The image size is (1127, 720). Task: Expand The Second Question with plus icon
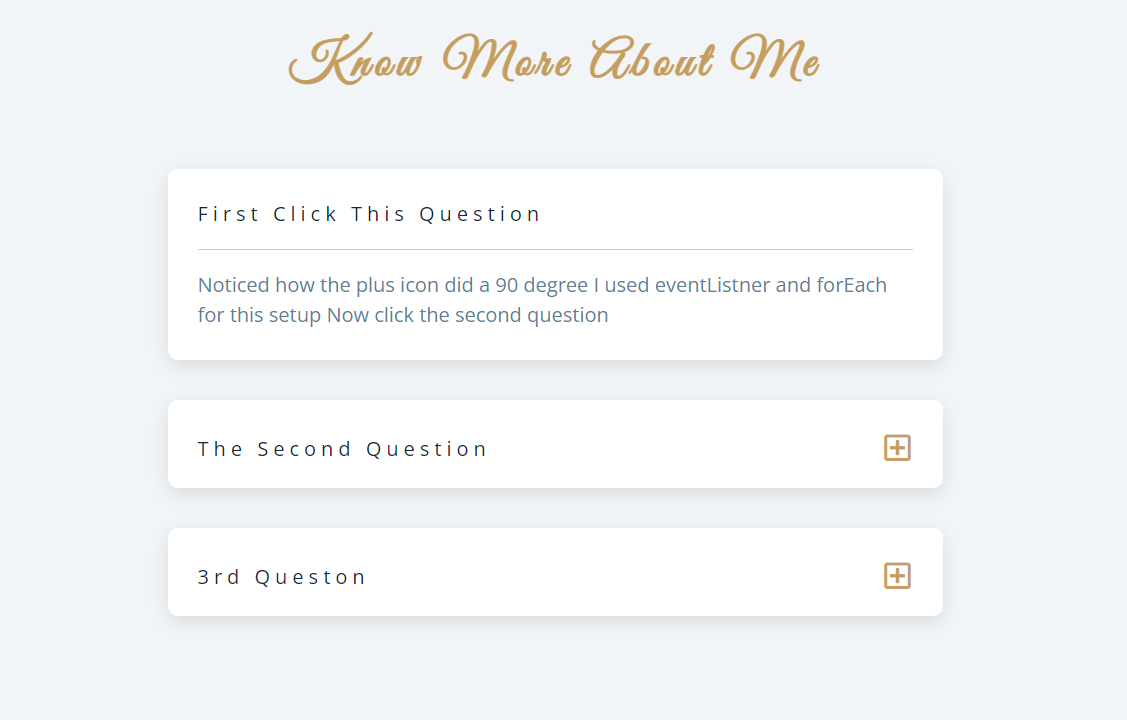(897, 448)
